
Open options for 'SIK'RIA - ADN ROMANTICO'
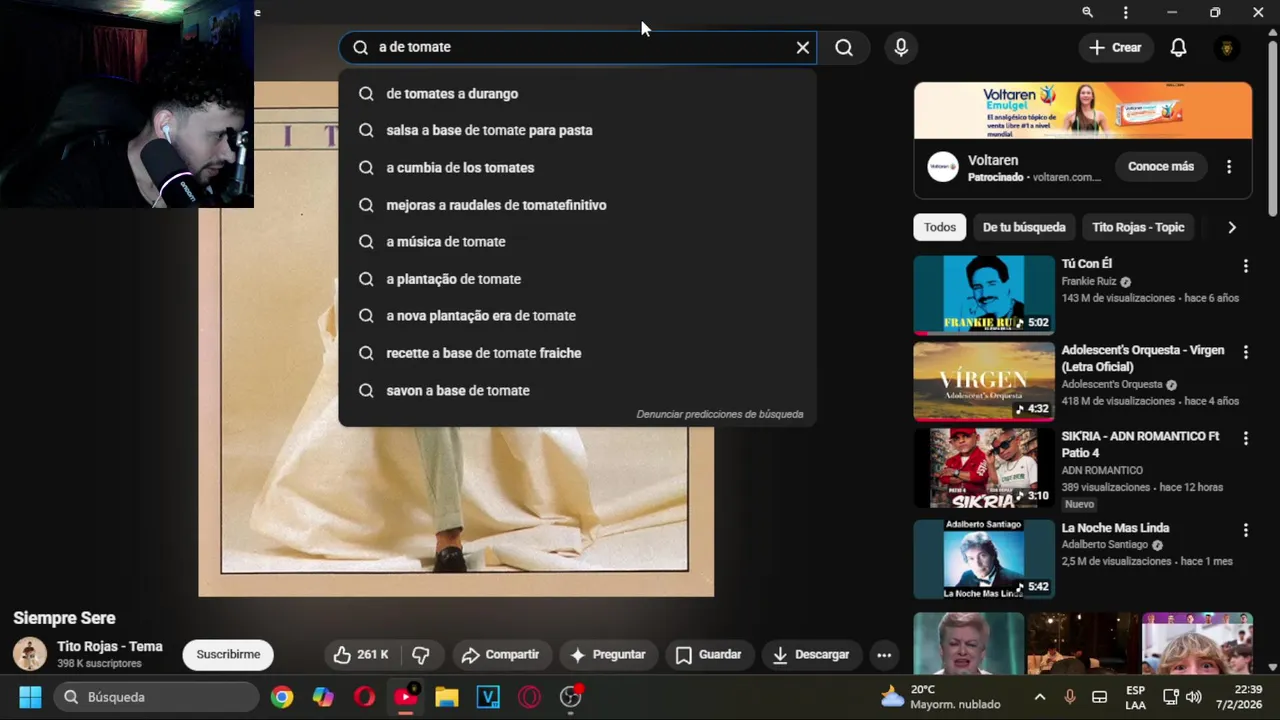(x=1245, y=438)
